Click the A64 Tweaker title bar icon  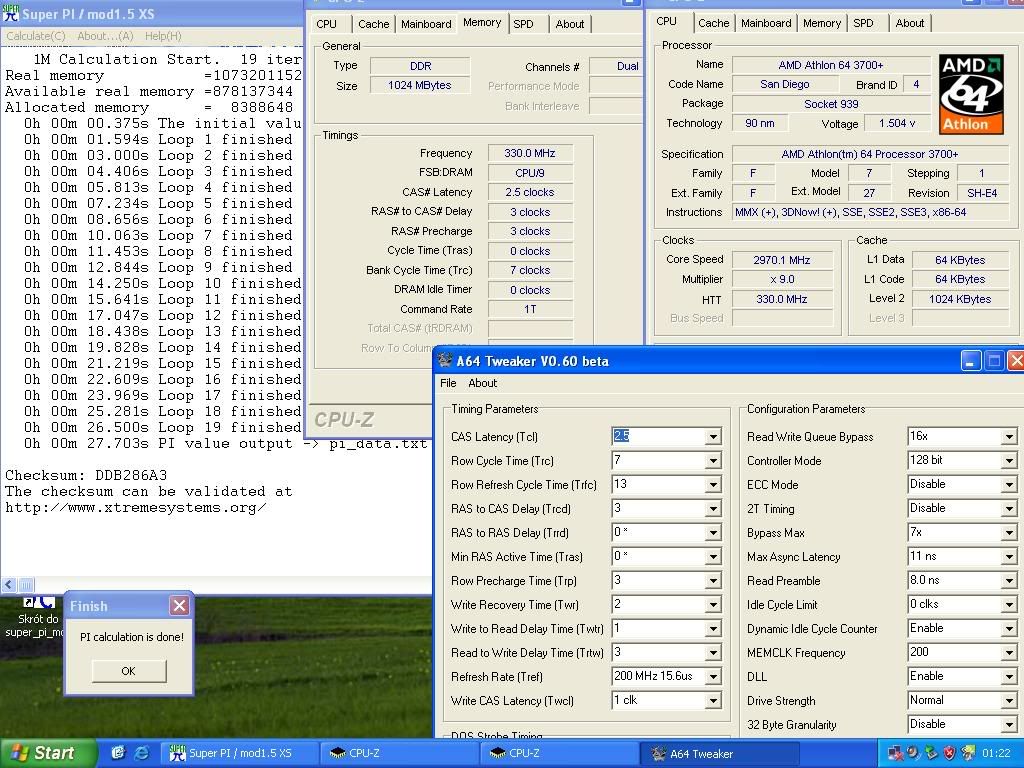click(445, 360)
